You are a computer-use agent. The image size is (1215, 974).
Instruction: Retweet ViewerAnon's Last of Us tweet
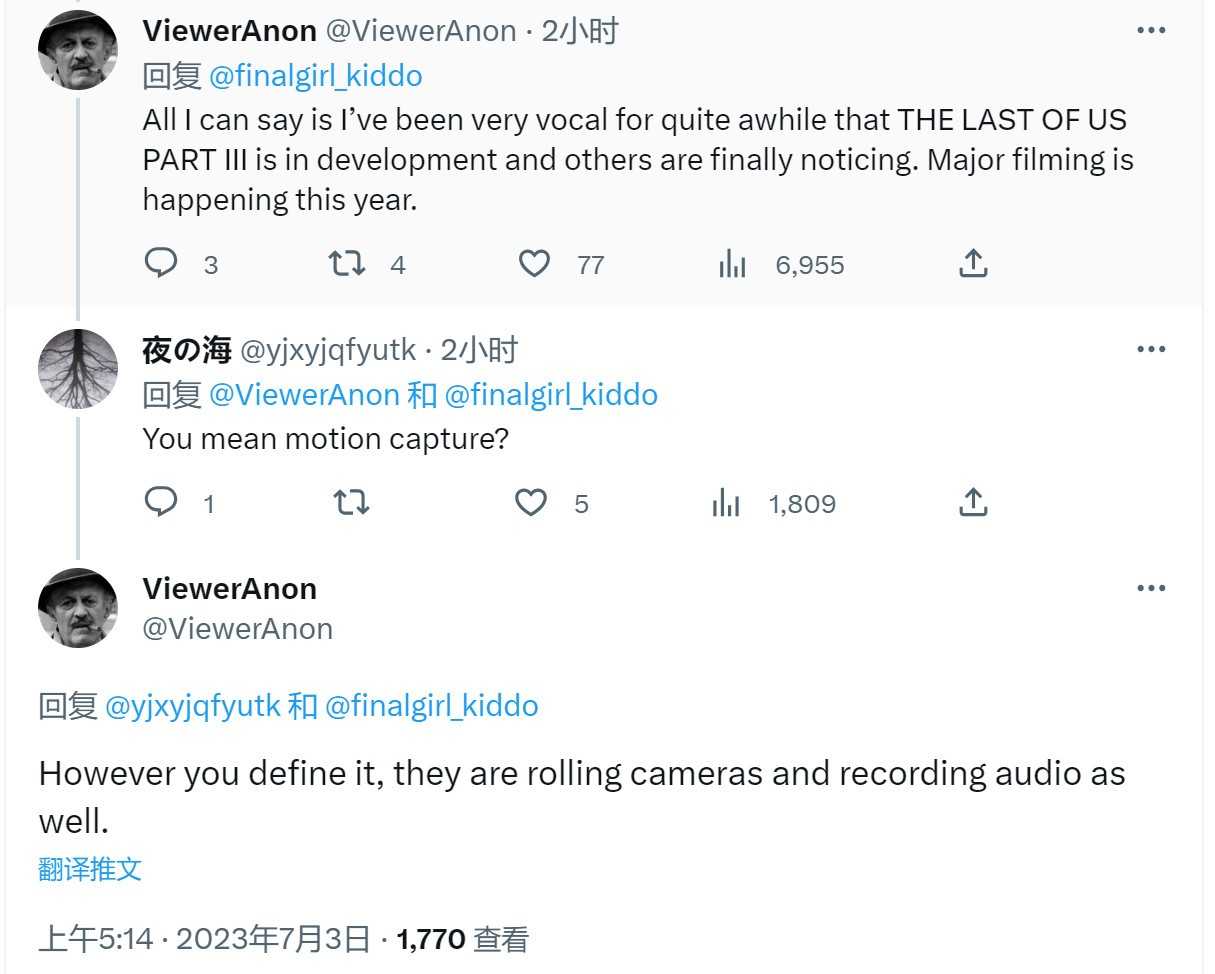[x=347, y=263]
